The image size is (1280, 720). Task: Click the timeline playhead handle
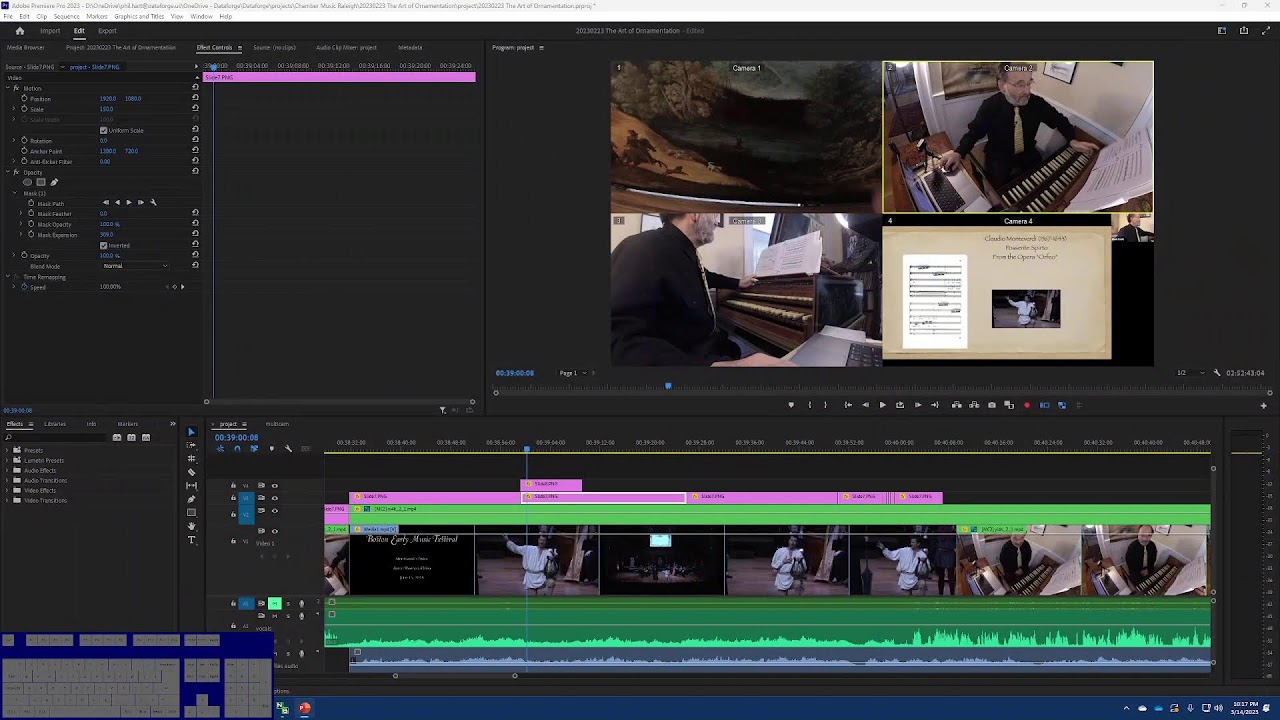point(527,449)
